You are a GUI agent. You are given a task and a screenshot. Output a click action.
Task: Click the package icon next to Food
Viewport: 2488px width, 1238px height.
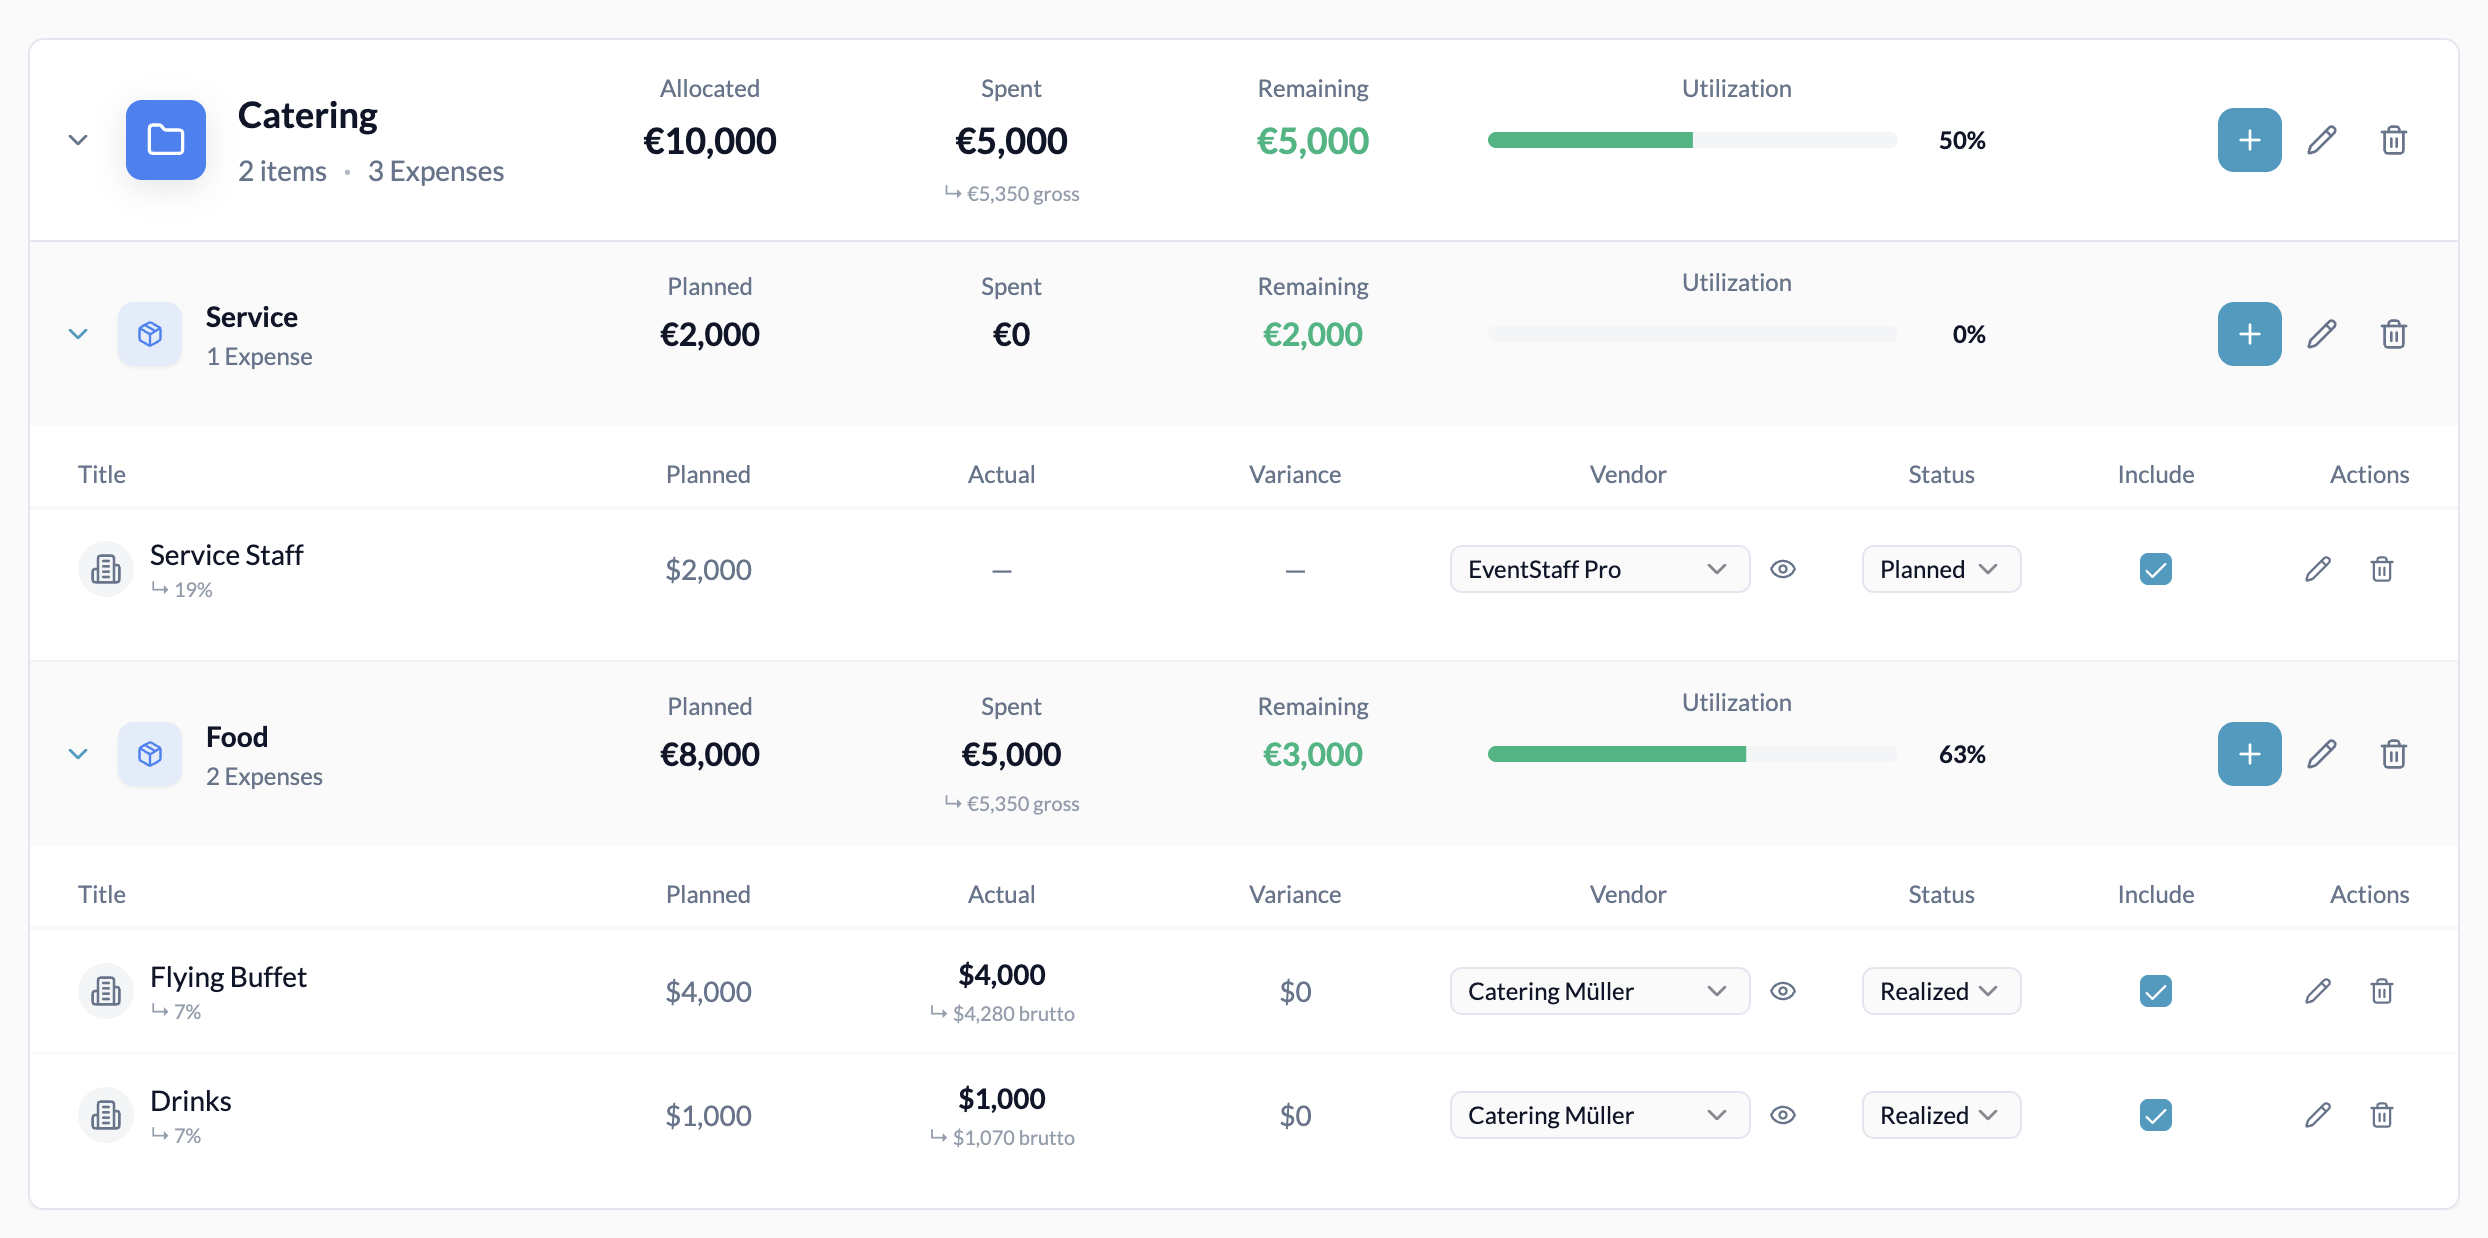tap(149, 754)
